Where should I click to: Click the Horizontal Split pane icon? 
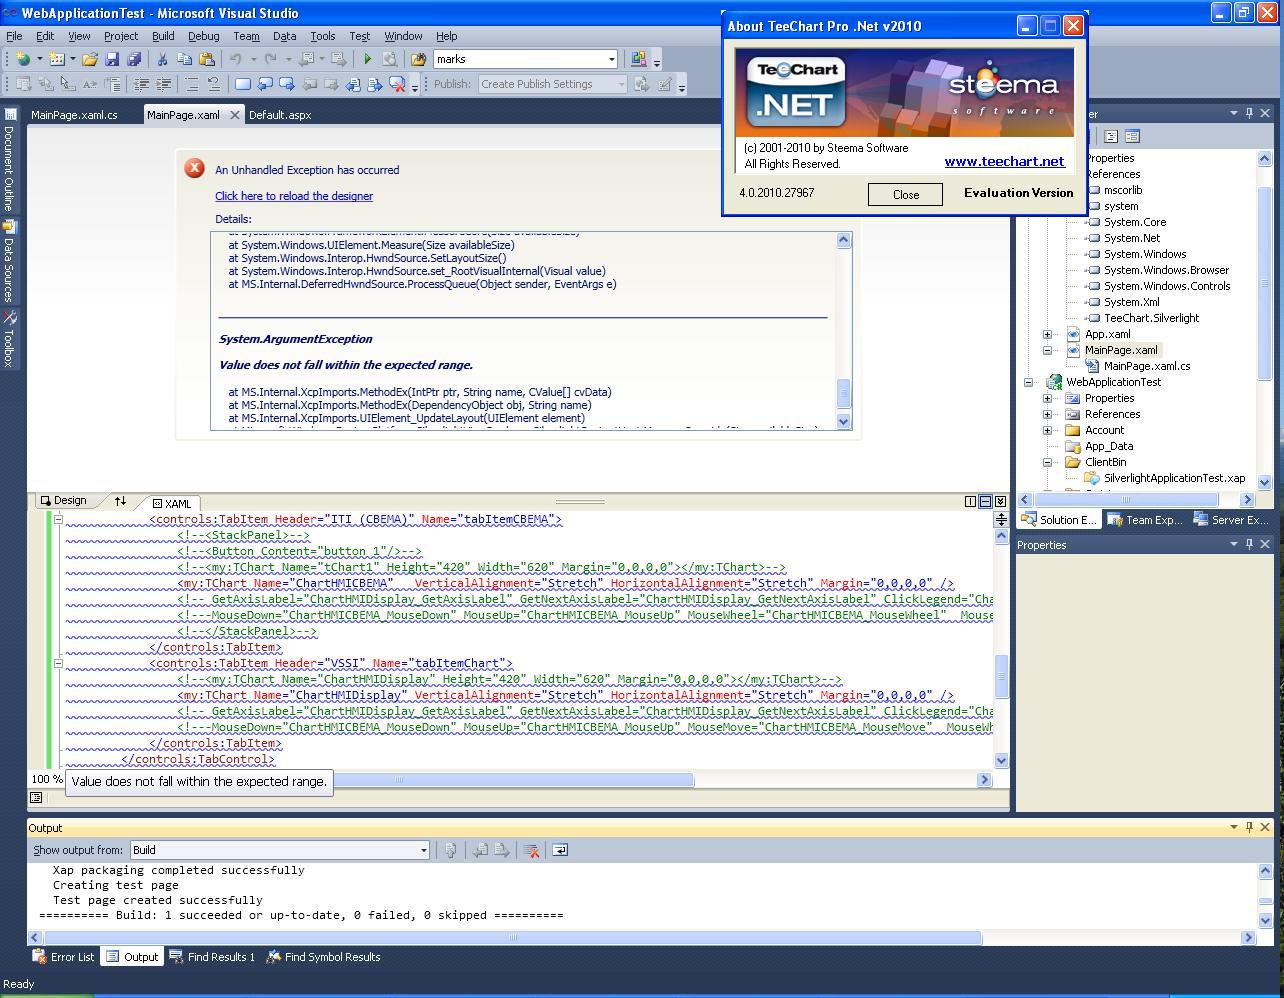click(985, 501)
